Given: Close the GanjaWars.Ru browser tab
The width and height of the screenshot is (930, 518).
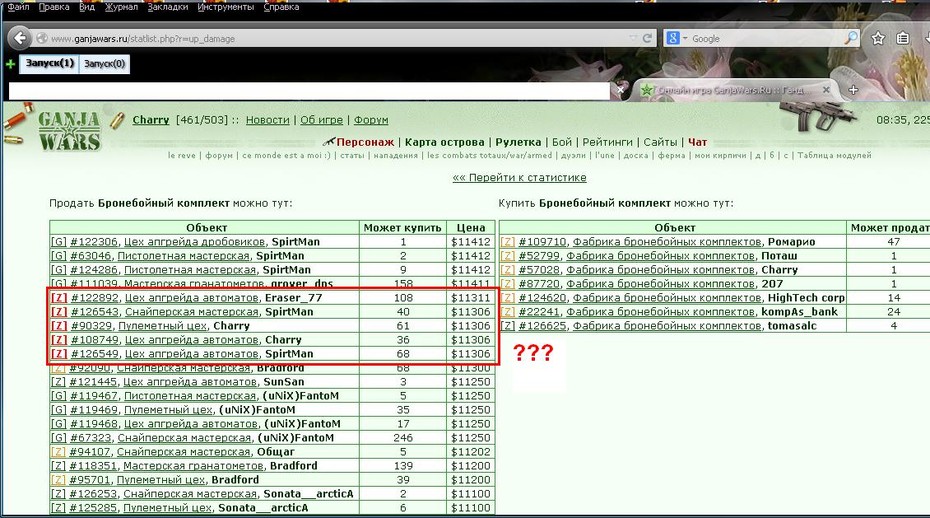Looking at the screenshot, I should (826, 90).
